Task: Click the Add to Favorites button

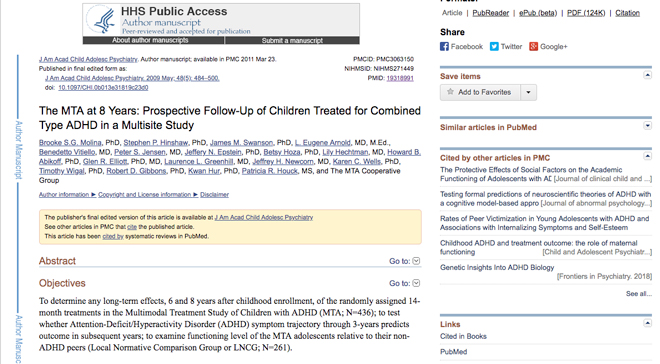Action: (x=480, y=92)
